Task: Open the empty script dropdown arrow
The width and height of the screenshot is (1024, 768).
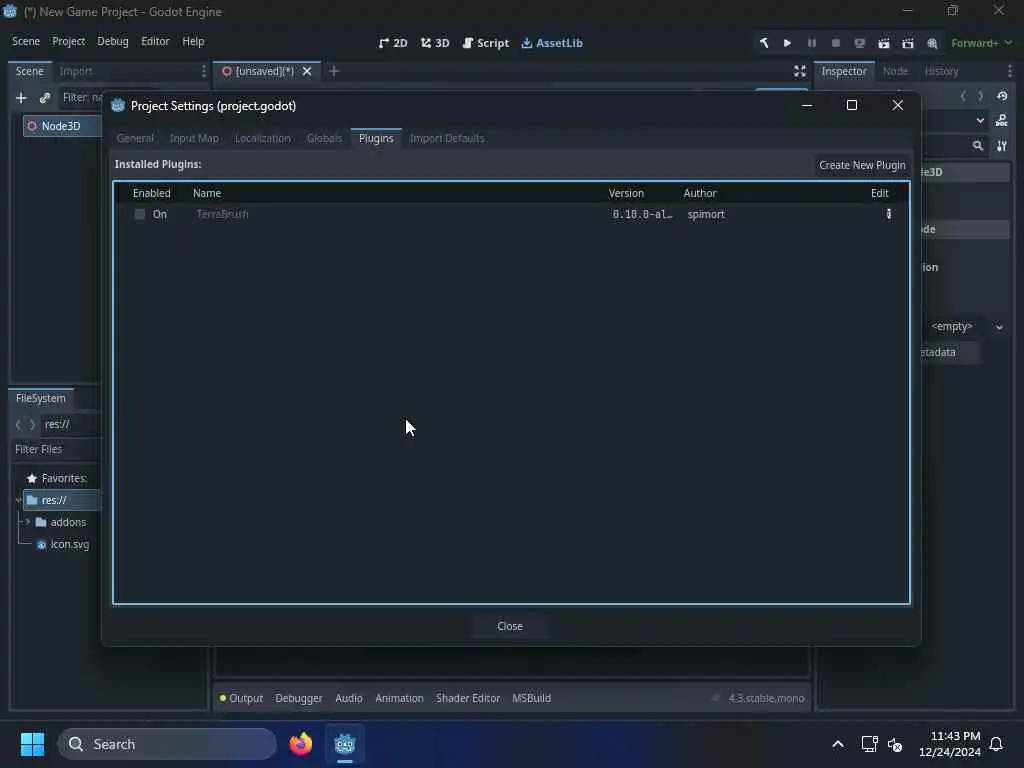Action: pos(999,327)
